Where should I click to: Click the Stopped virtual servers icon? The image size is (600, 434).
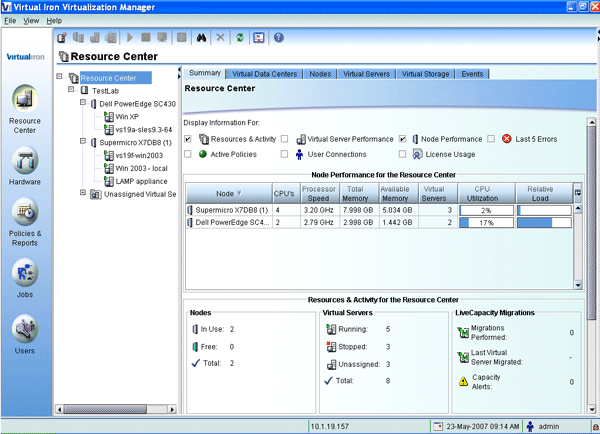click(x=331, y=346)
